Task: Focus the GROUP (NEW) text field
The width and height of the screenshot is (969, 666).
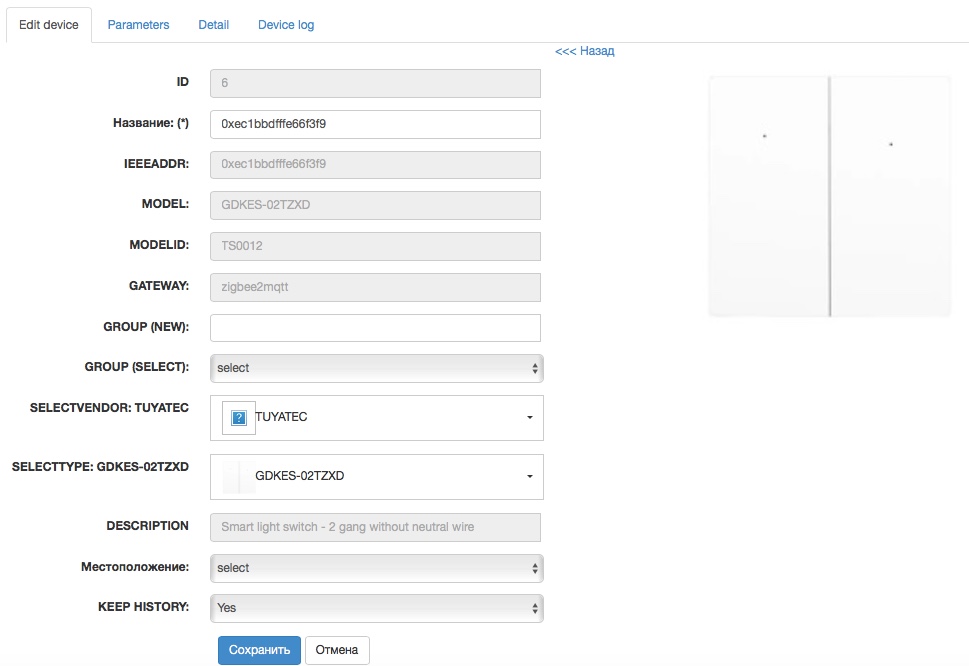Action: pyautogui.click(x=375, y=328)
